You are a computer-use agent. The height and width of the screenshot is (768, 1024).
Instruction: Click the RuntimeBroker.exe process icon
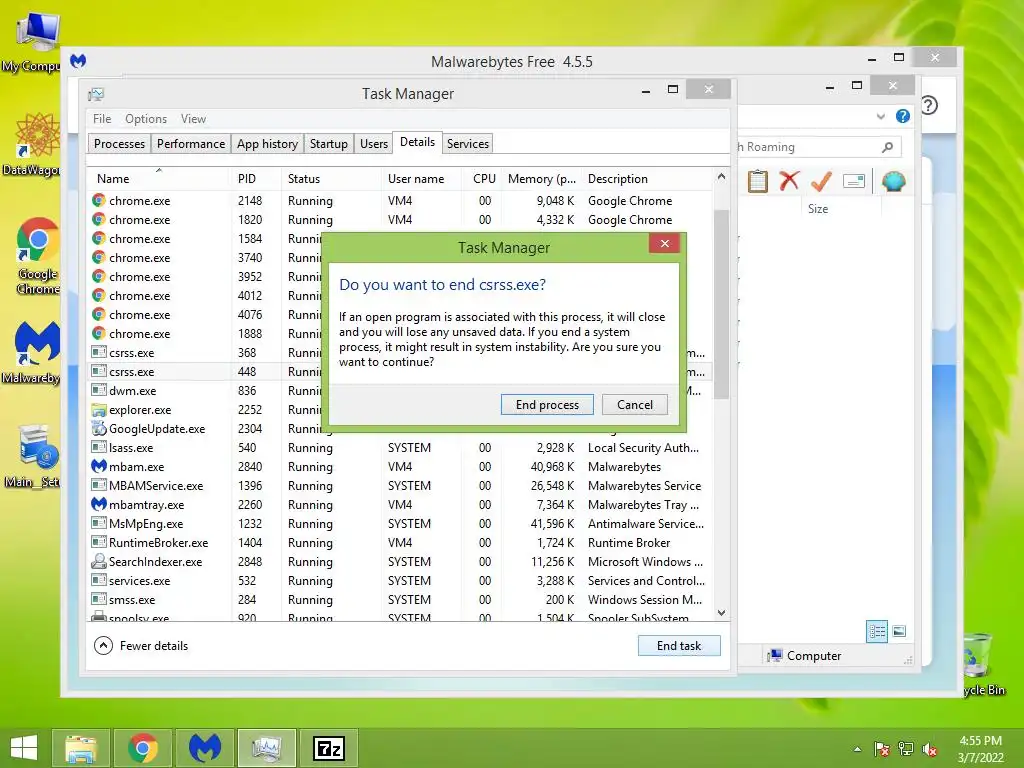pyautogui.click(x=99, y=542)
